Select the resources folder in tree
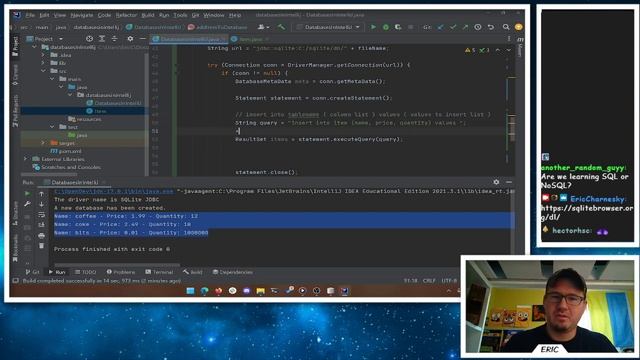The height and width of the screenshot is (360, 640). [x=85, y=119]
